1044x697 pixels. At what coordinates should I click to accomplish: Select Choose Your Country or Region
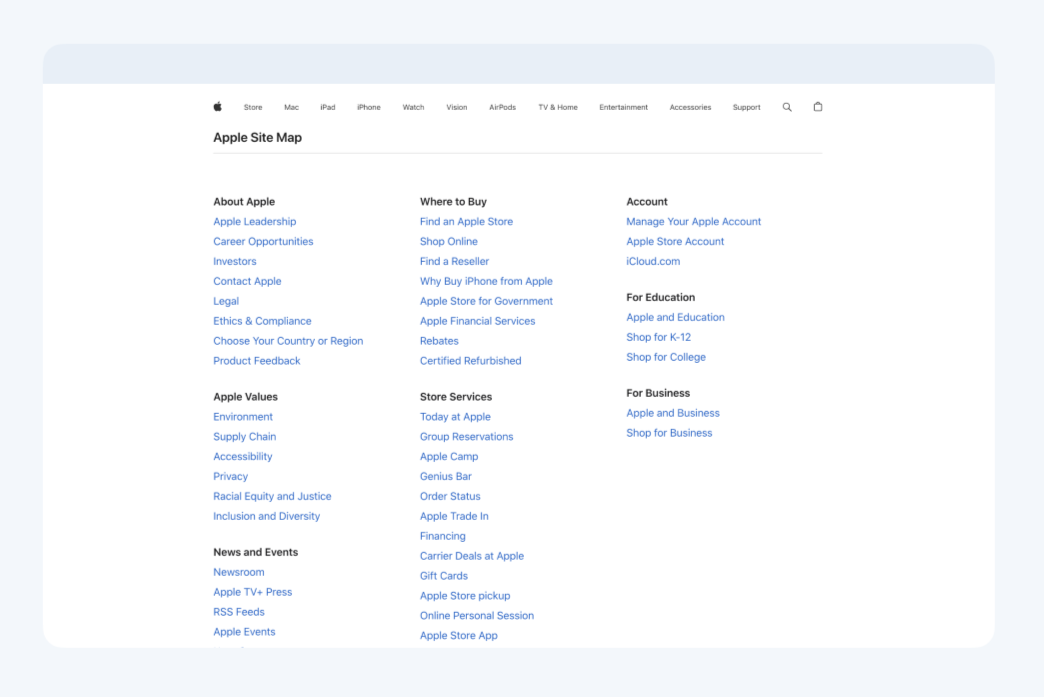click(x=288, y=341)
